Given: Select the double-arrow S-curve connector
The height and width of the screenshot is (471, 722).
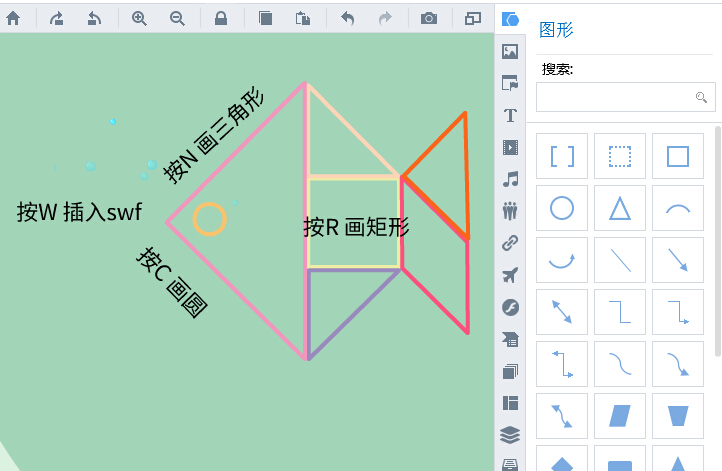Looking at the screenshot, I should point(562,416).
